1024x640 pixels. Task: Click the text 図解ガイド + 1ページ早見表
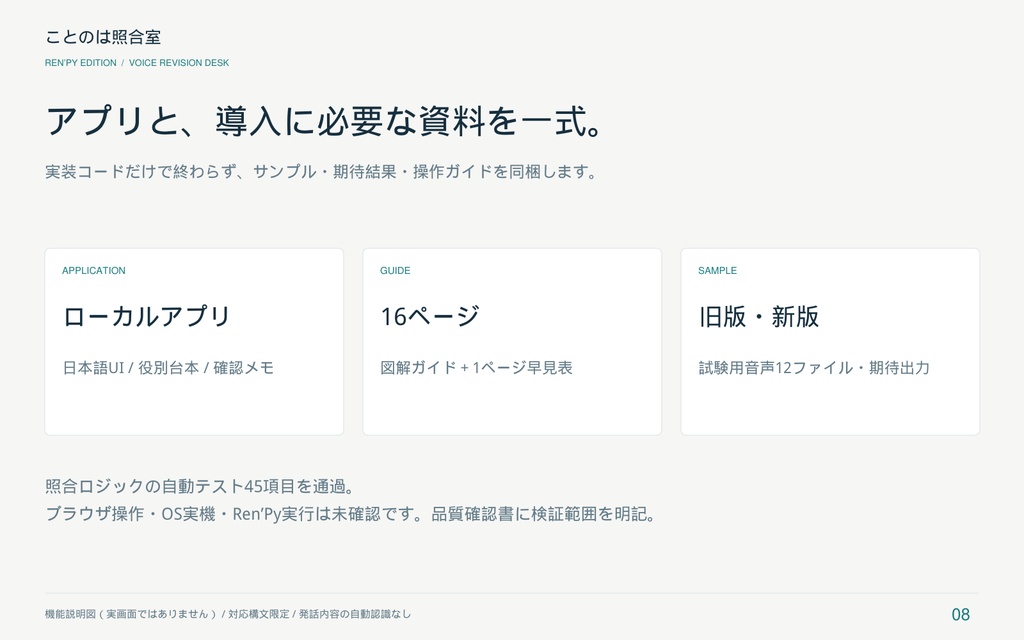coord(476,368)
